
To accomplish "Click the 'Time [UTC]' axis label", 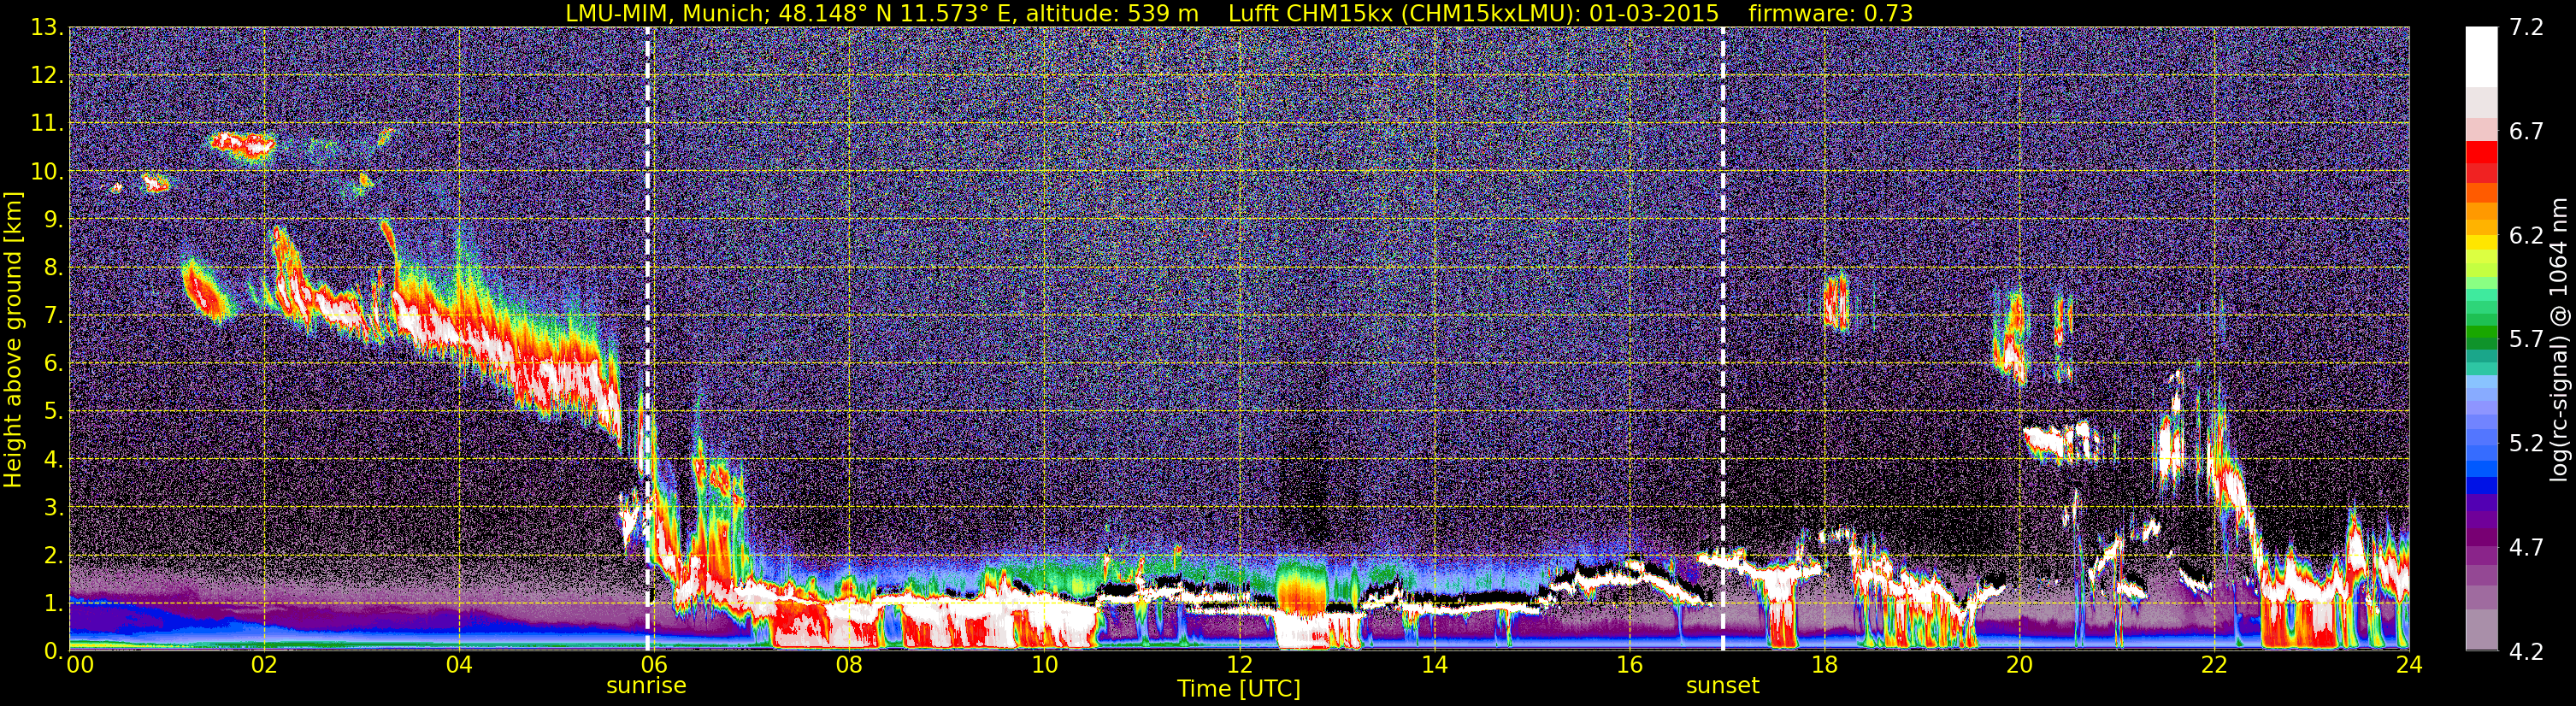I will tap(1239, 689).
